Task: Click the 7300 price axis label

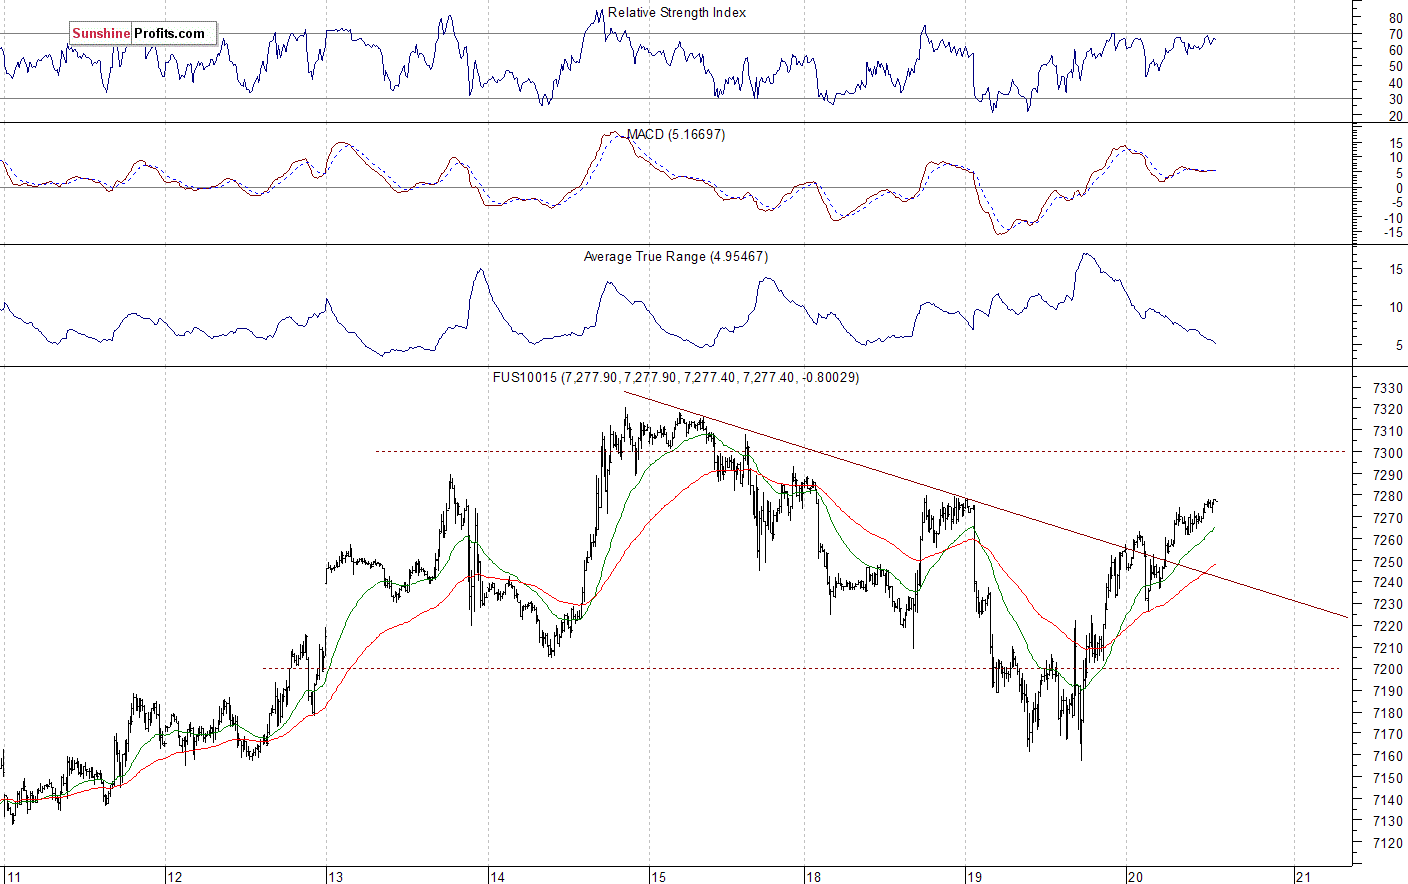Action: coord(1388,453)
